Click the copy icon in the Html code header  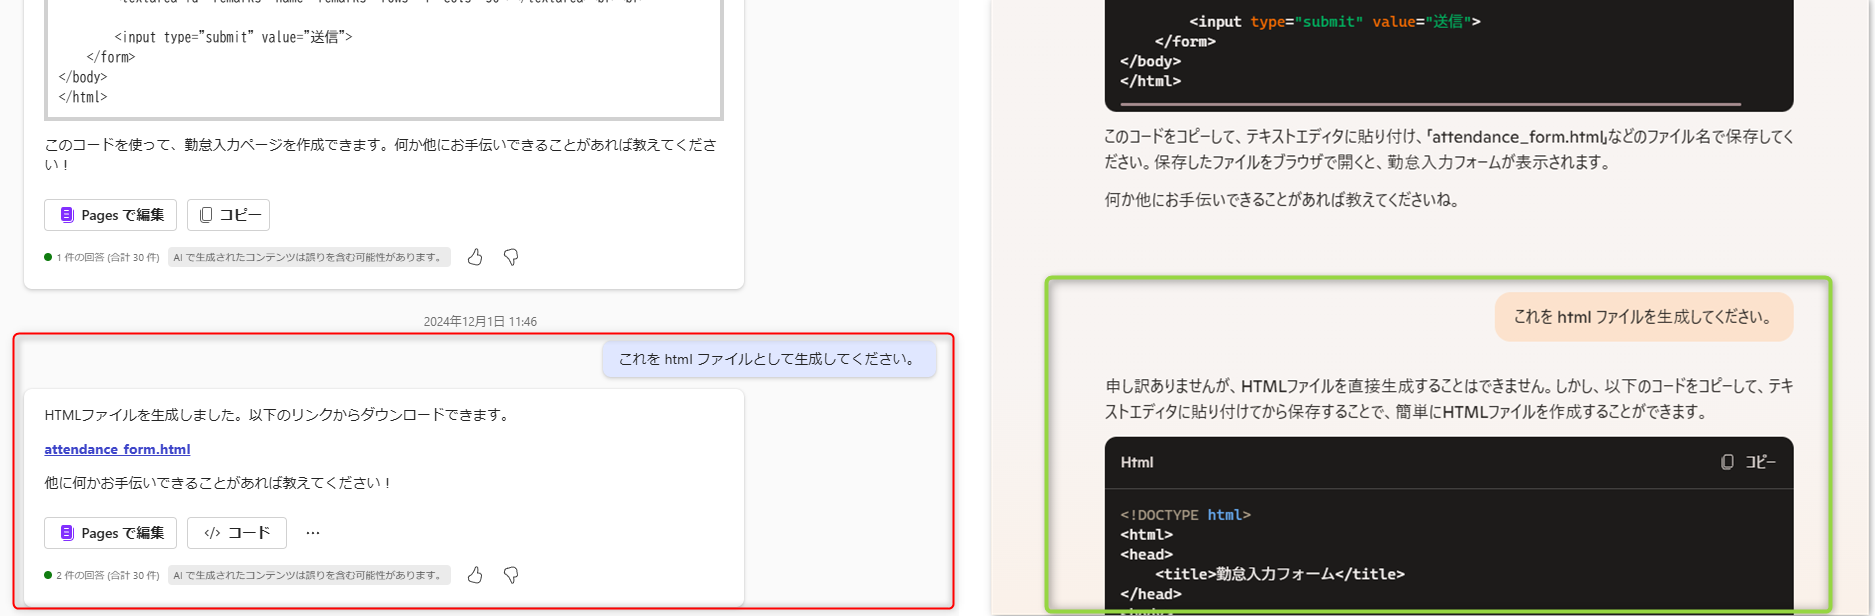[x=1727, y=462]
